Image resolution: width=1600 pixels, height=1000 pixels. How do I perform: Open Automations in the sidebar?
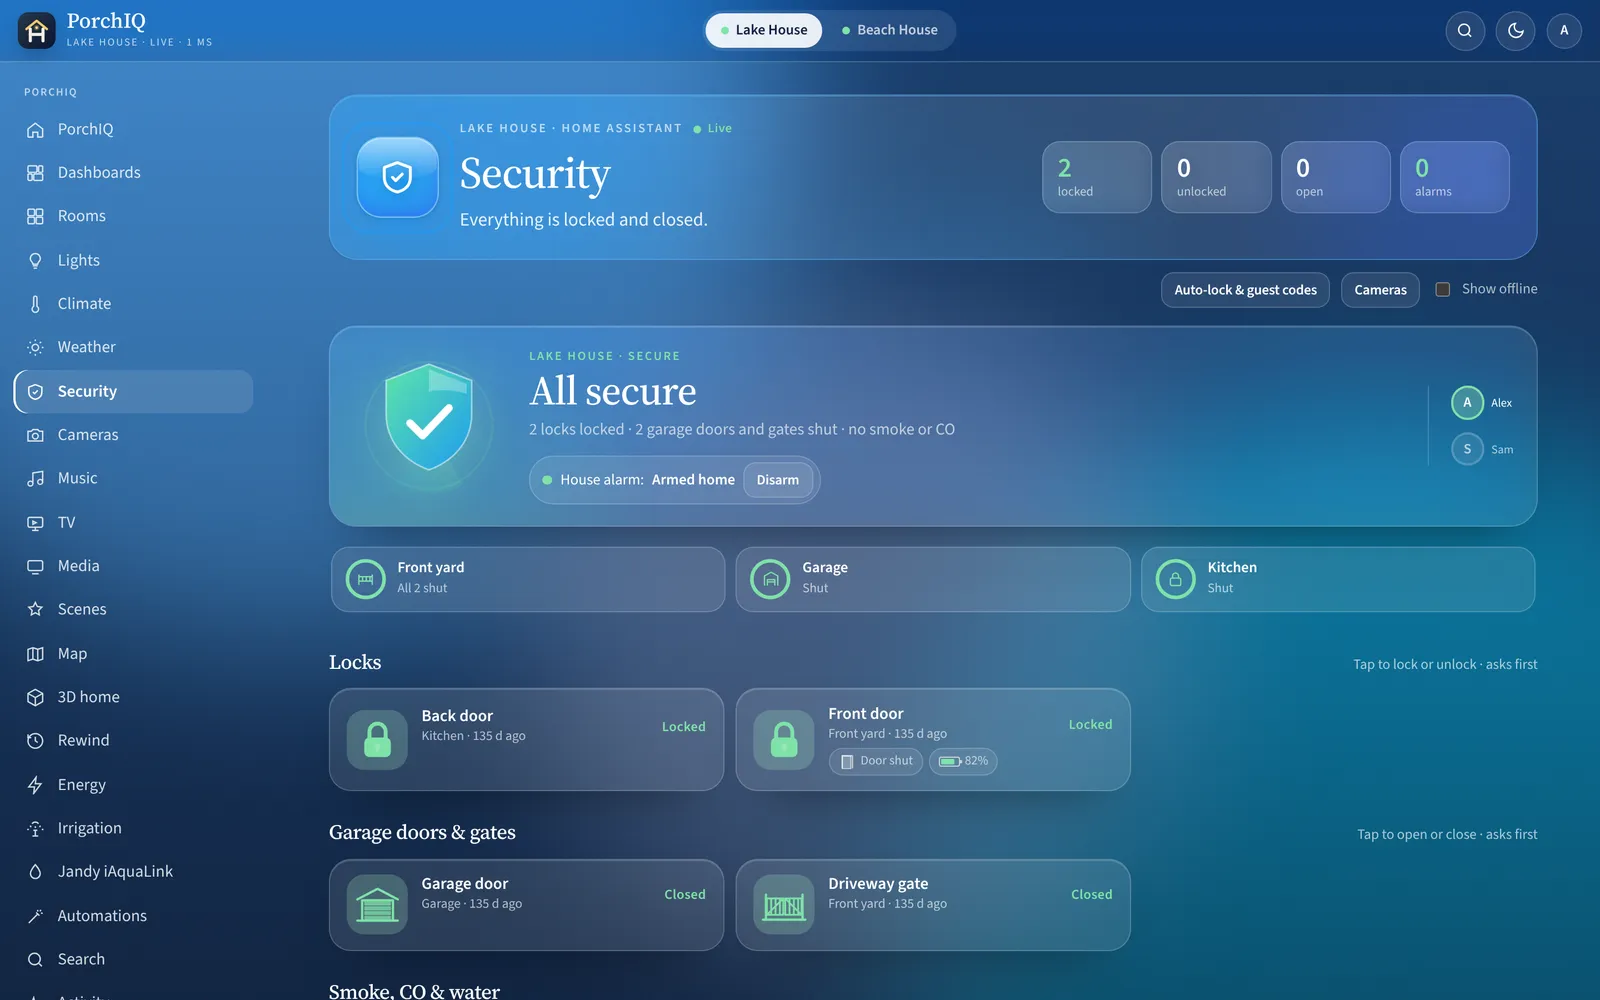pyautogui.click(x=133, y=916)
